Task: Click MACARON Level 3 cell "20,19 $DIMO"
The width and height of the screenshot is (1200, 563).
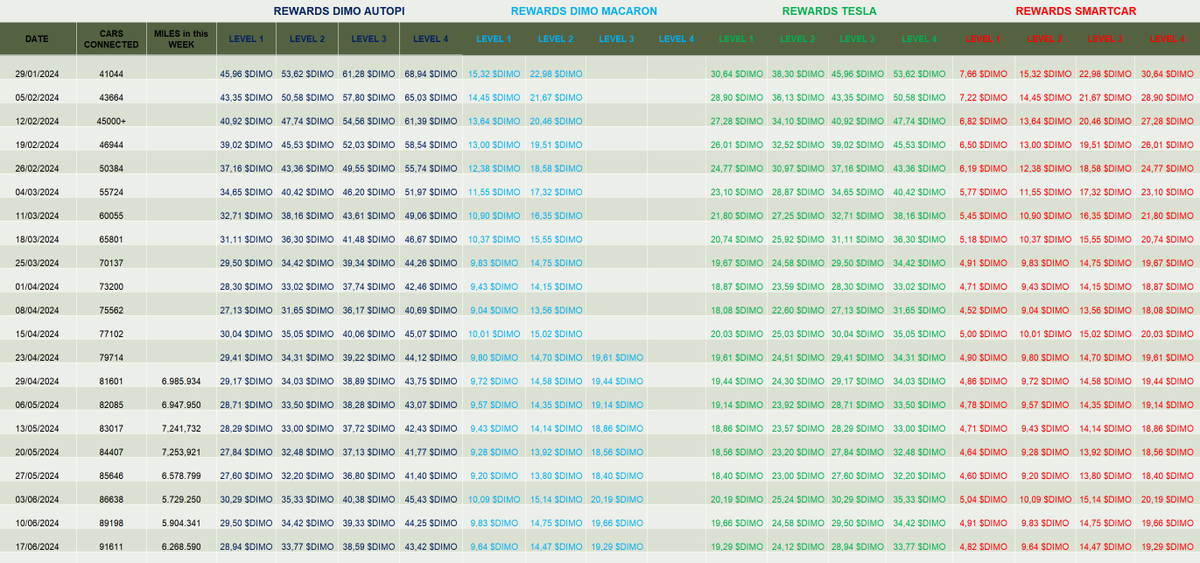Action: pos(616,499)
